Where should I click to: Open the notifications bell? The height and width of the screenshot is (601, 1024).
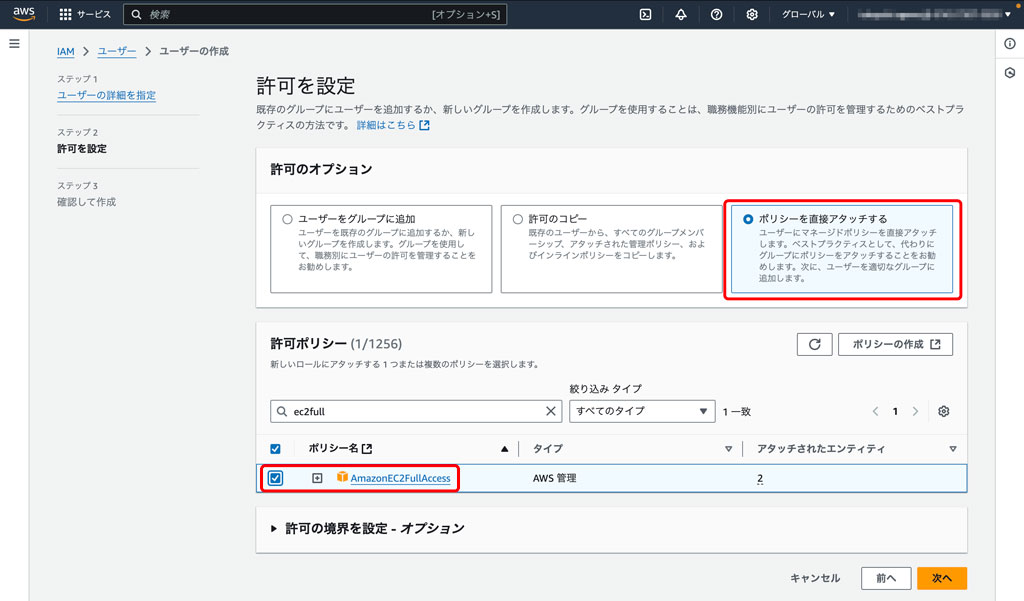click(x=681, y=14)
